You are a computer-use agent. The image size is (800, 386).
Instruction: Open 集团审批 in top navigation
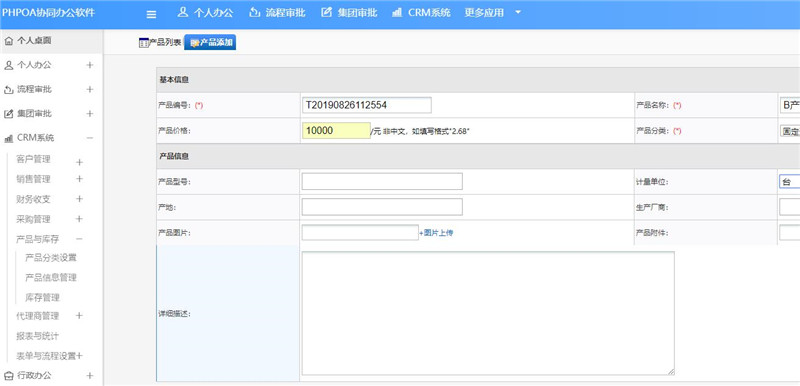tap(349, 13)
